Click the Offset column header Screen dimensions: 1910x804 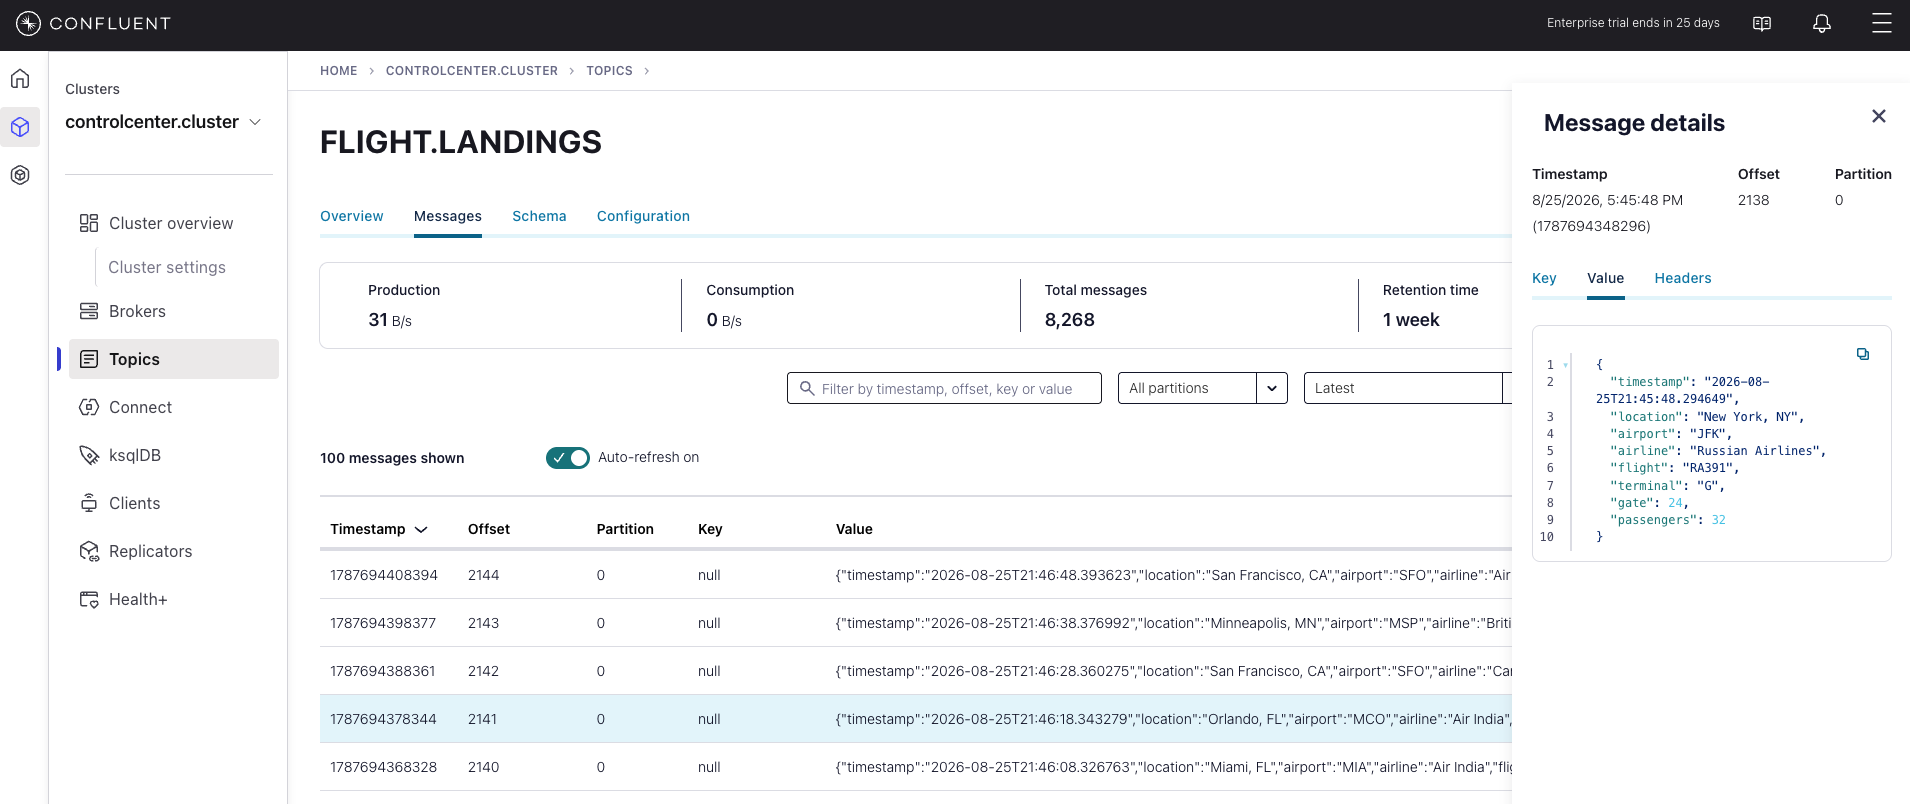(489, 529)
